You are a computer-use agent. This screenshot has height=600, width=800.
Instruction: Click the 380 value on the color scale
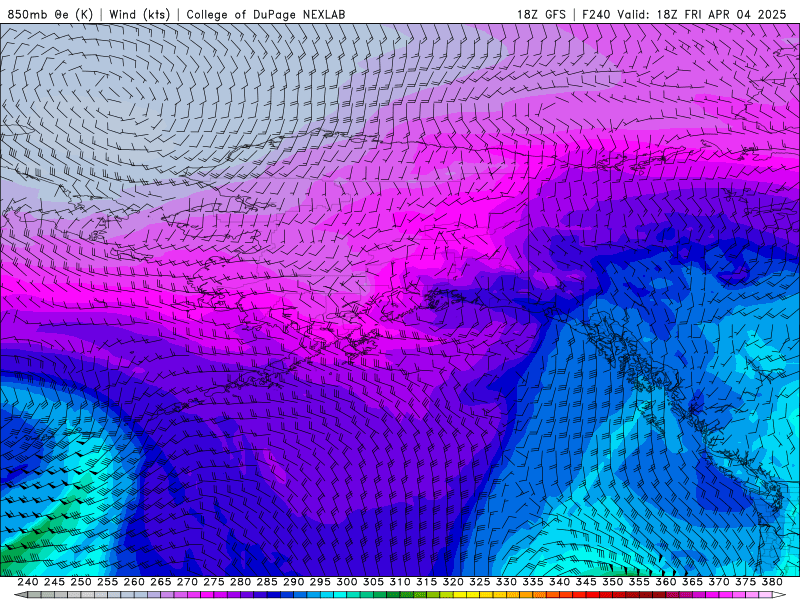pos(772,582)
